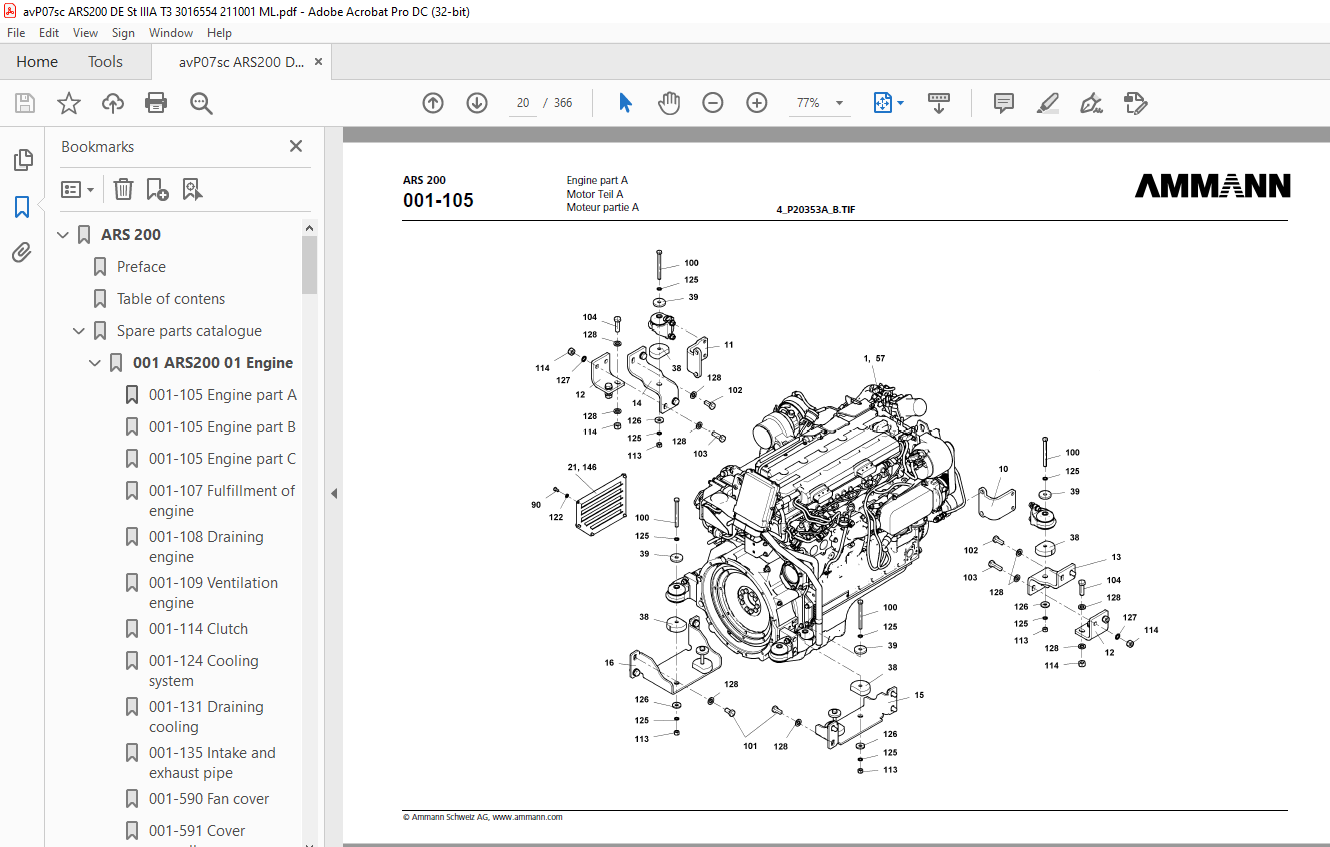
Task: Click the page number input field
Action: click(x=522, y=103)
